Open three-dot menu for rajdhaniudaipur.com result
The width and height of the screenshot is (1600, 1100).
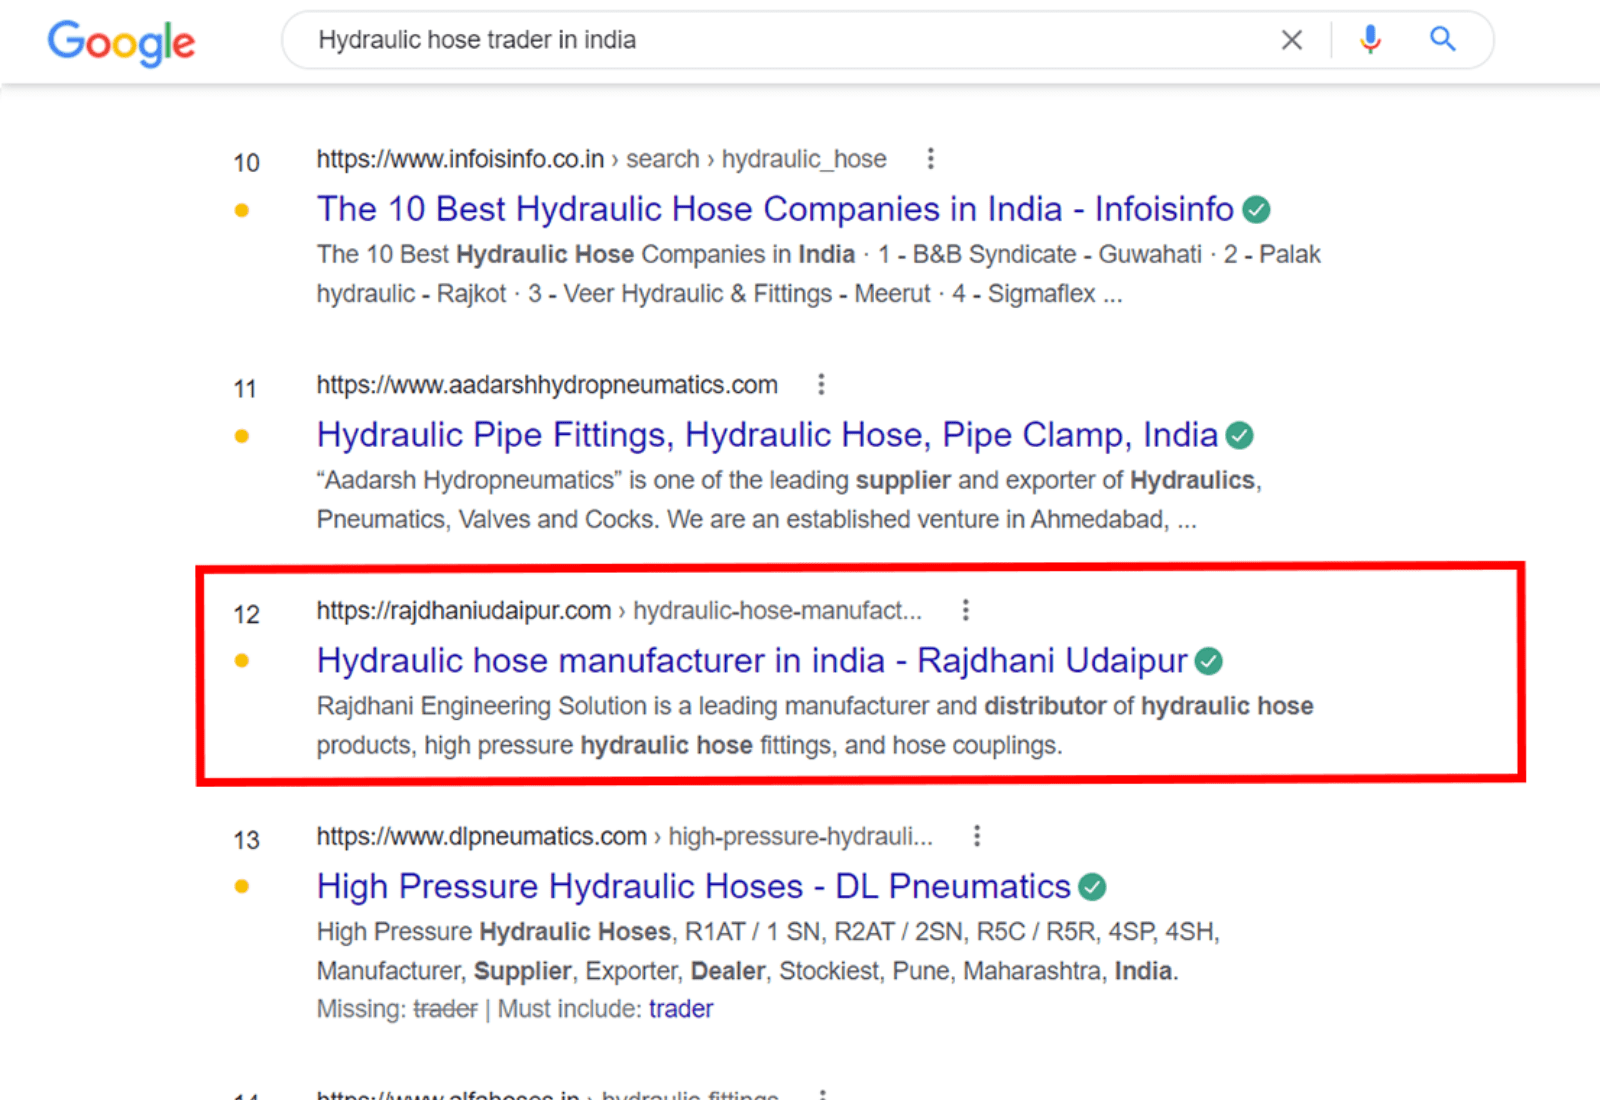[x=965, y=610]
